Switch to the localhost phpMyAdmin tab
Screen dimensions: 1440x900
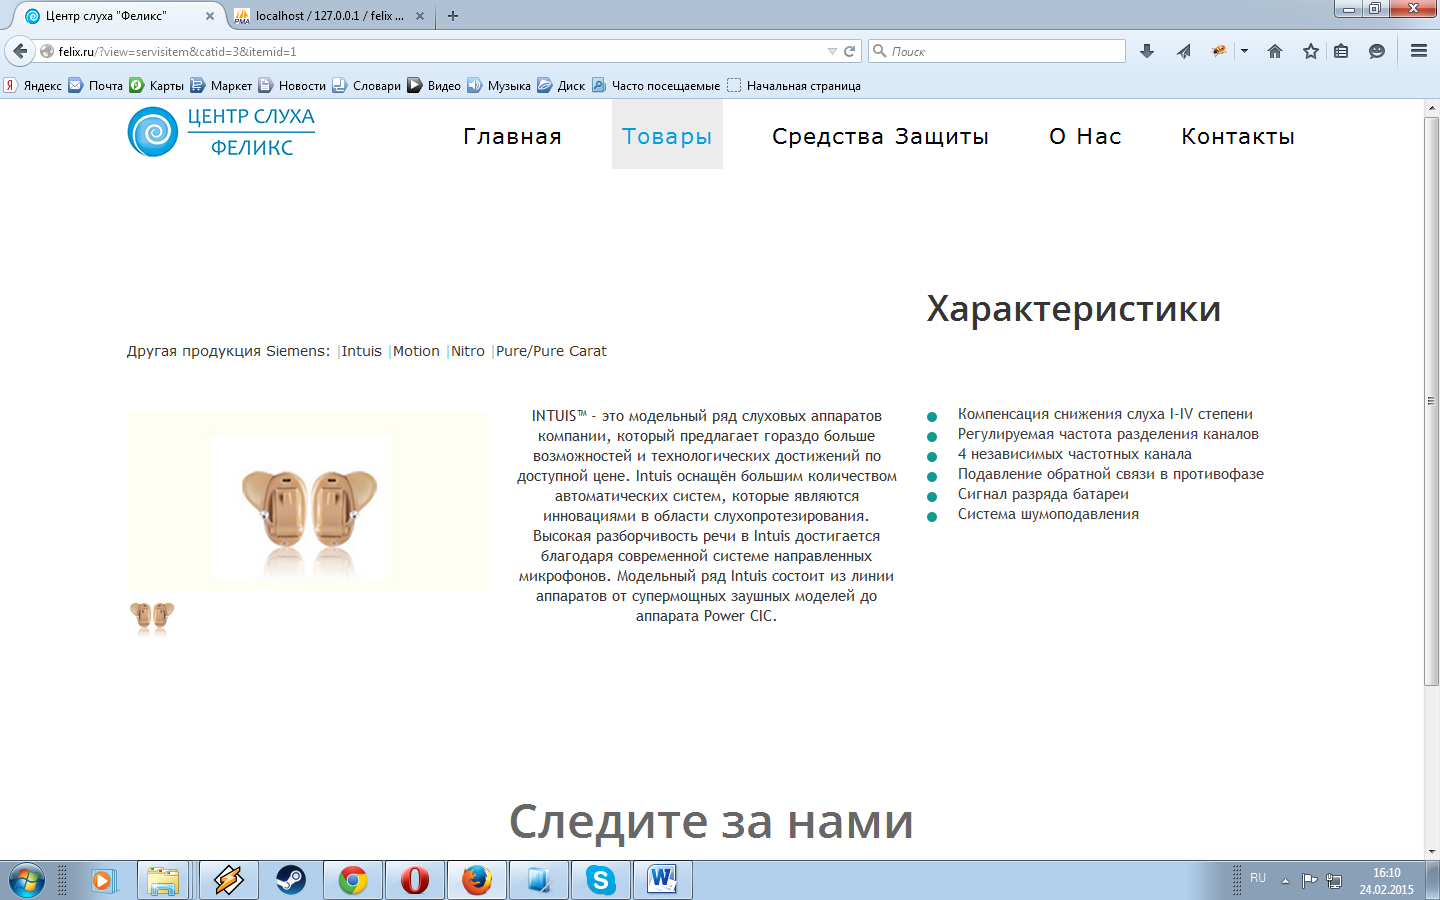tap(328, 16)
